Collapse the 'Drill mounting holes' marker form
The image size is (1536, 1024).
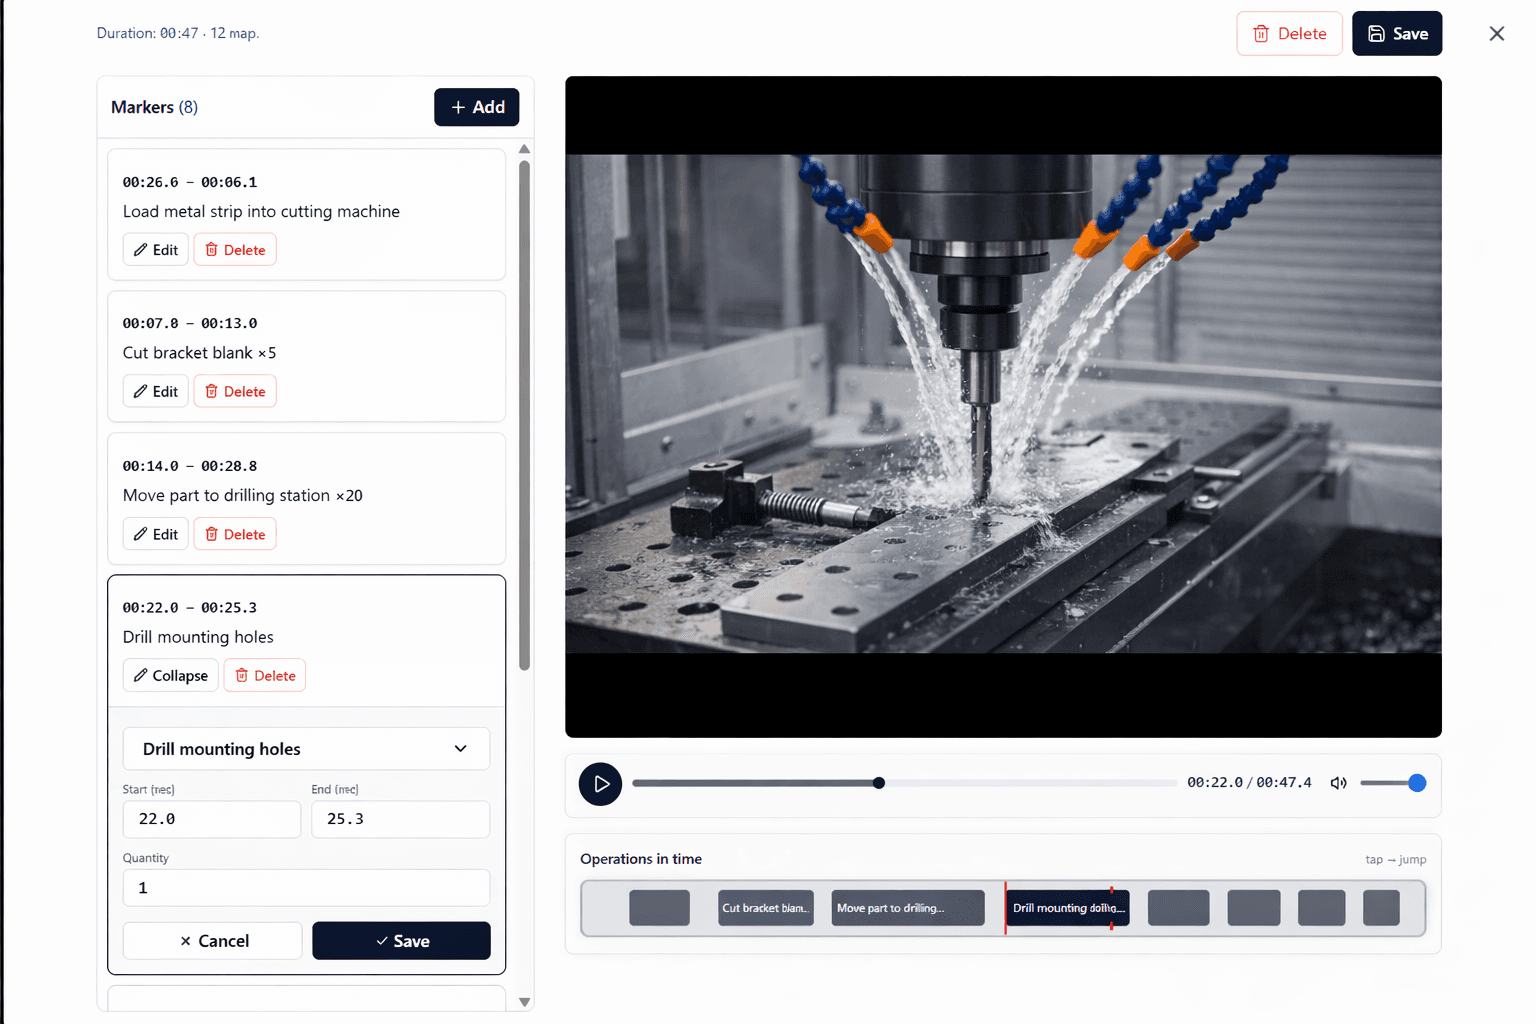pos(170,675)
